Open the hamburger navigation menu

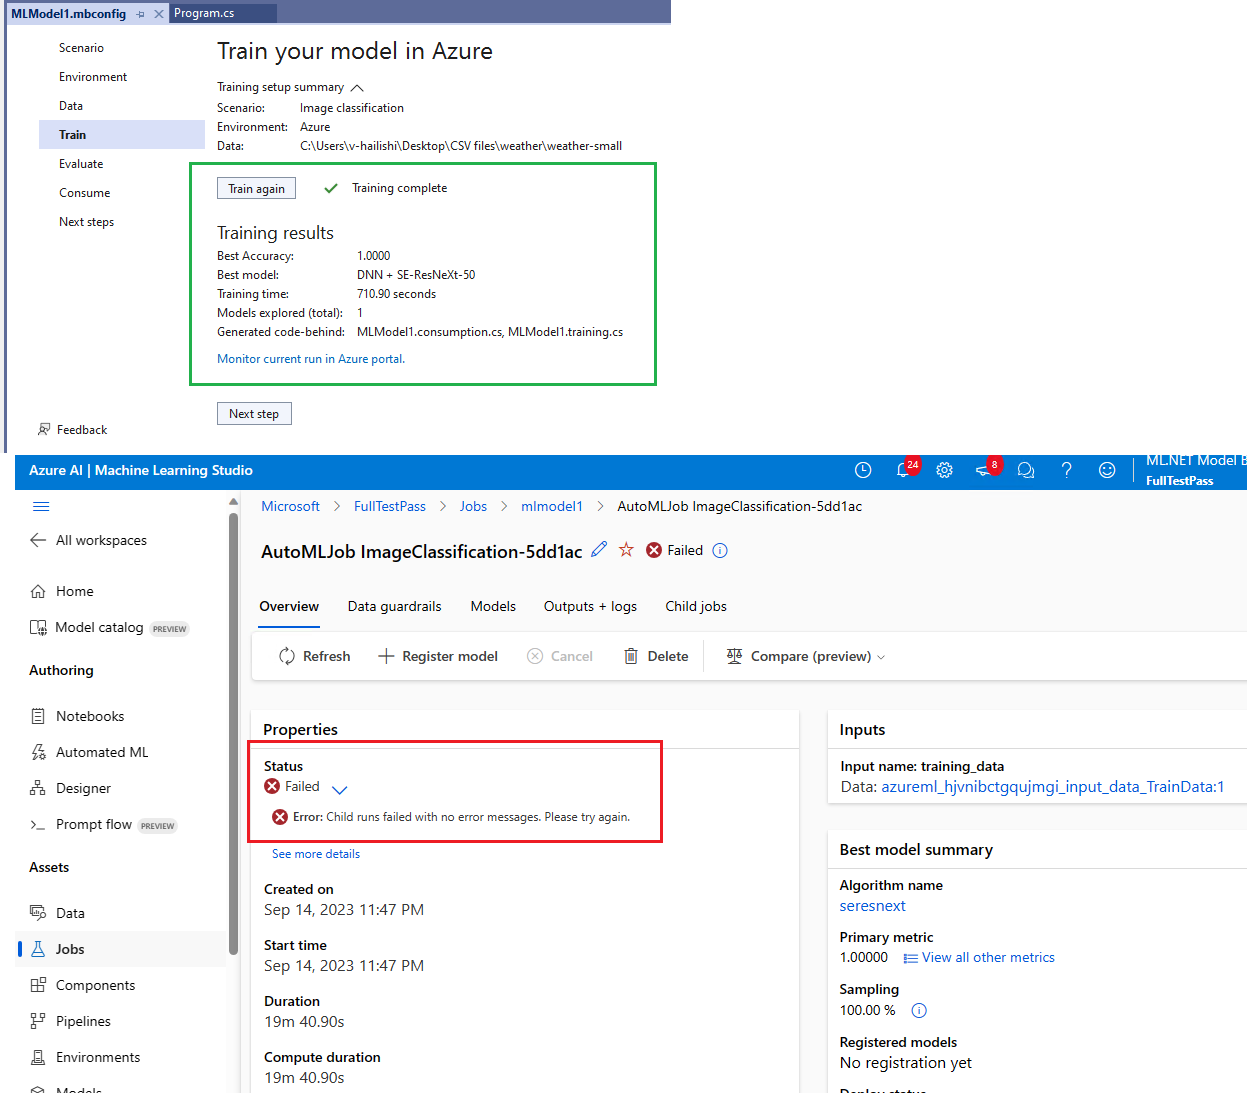coord(41,506)
